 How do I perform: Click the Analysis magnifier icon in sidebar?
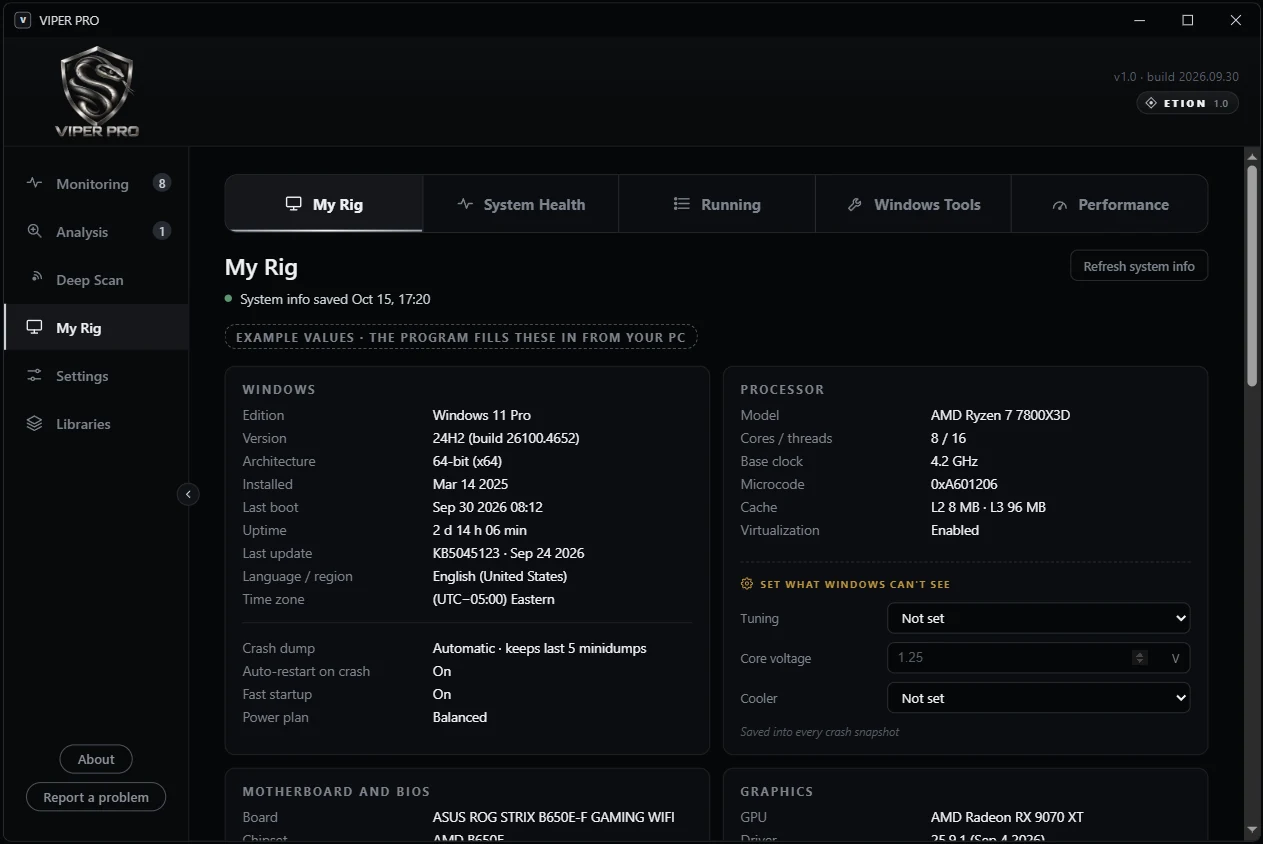35,231
